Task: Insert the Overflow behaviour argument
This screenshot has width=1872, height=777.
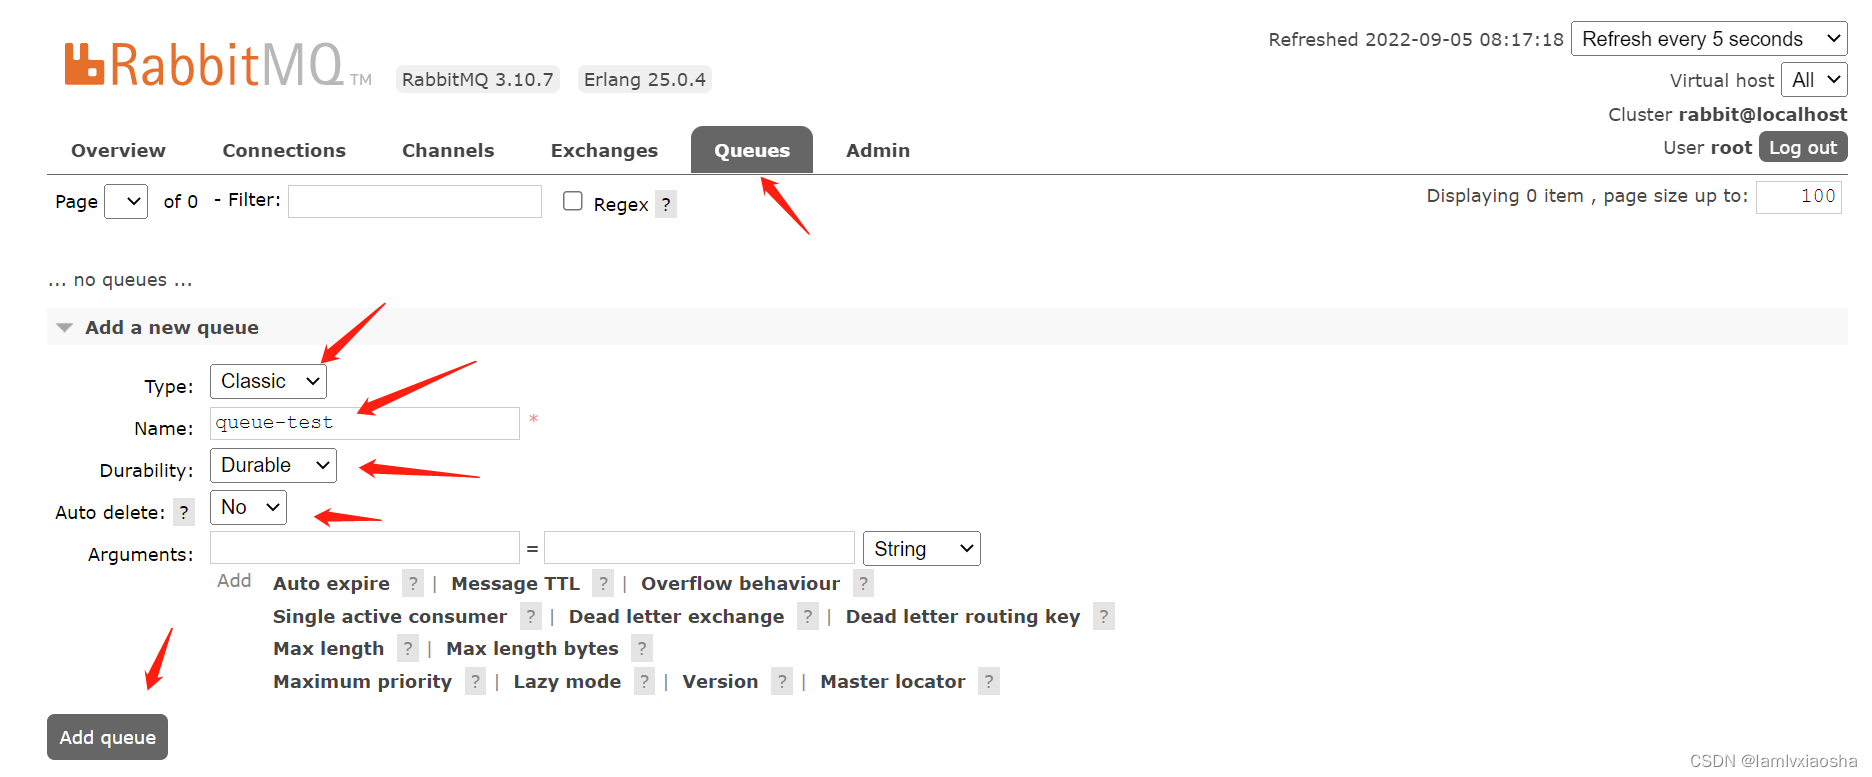Action: pos(740,583)
